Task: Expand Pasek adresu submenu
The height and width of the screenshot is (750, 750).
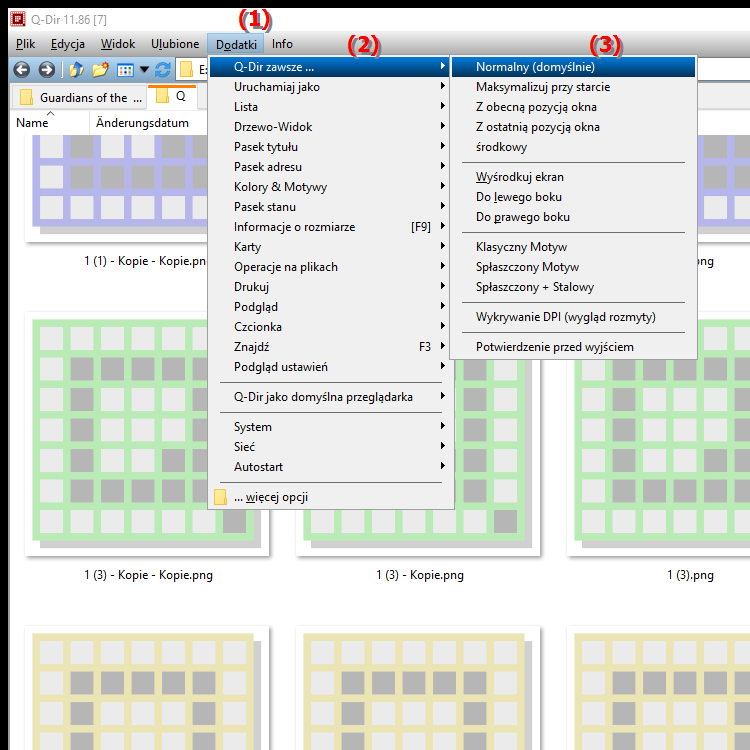Action: 329,167
